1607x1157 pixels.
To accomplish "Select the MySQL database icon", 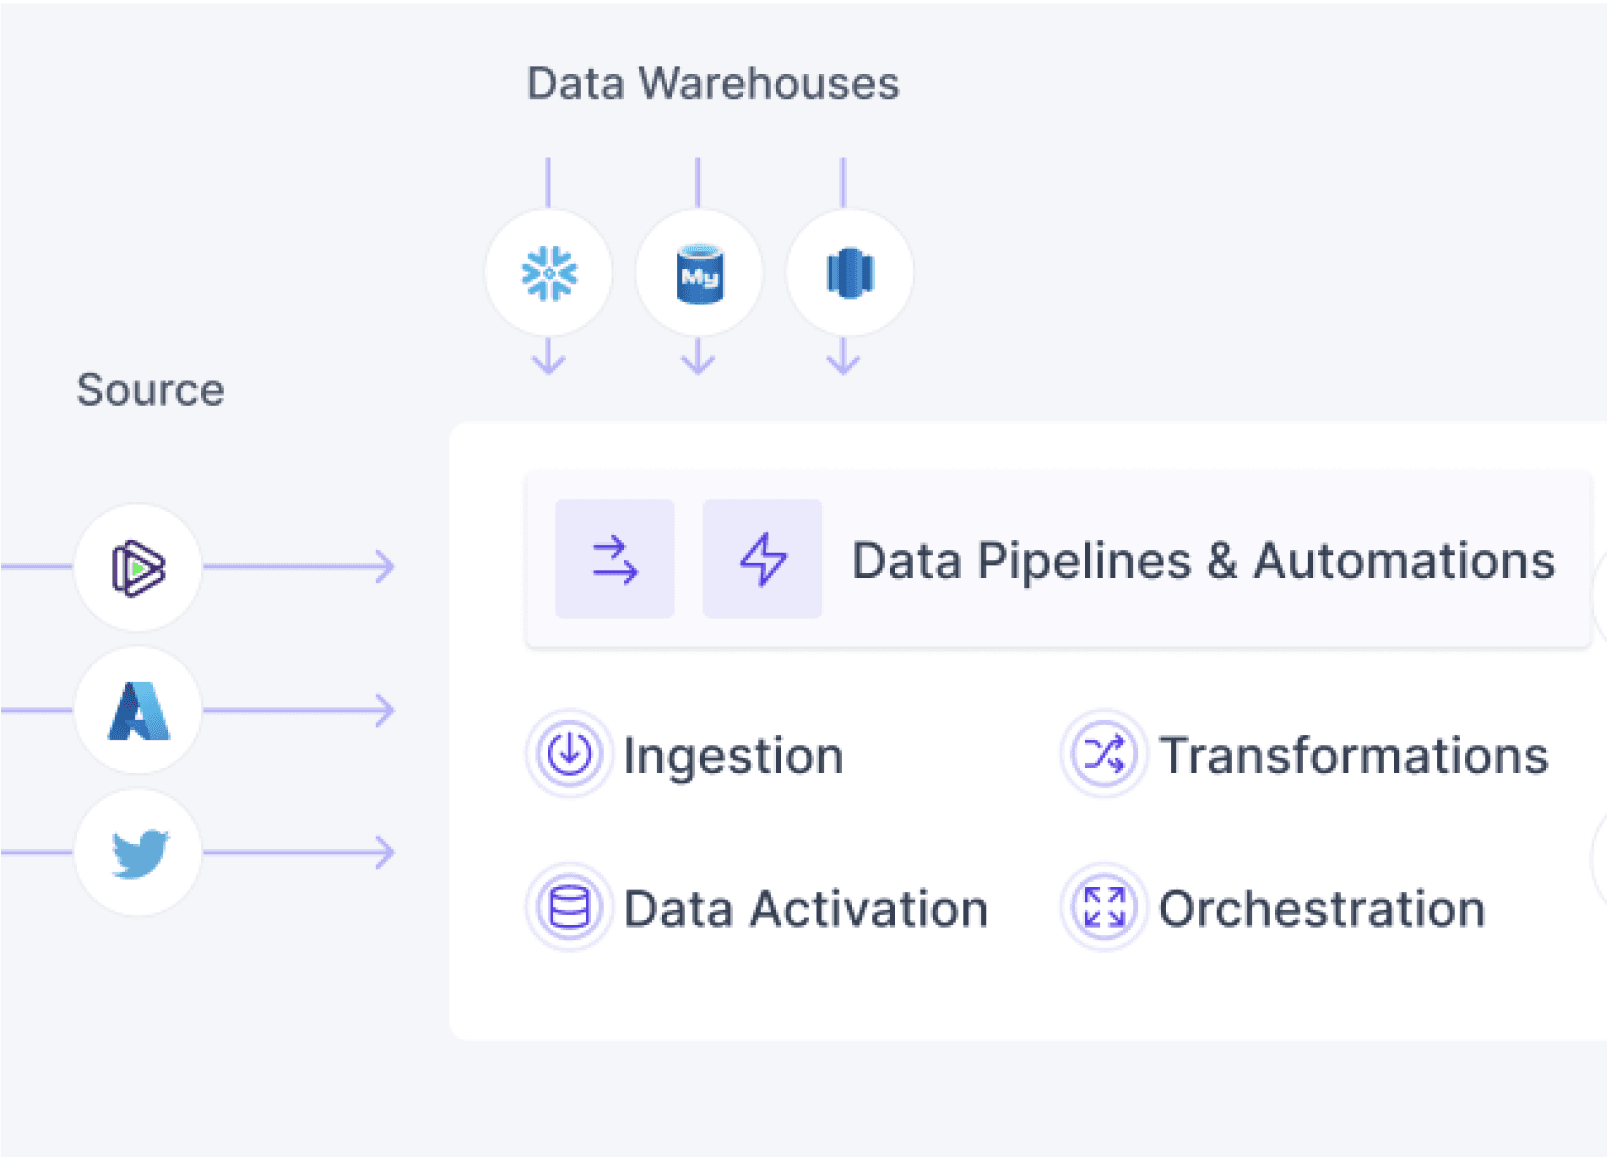I will pos(699,273).
